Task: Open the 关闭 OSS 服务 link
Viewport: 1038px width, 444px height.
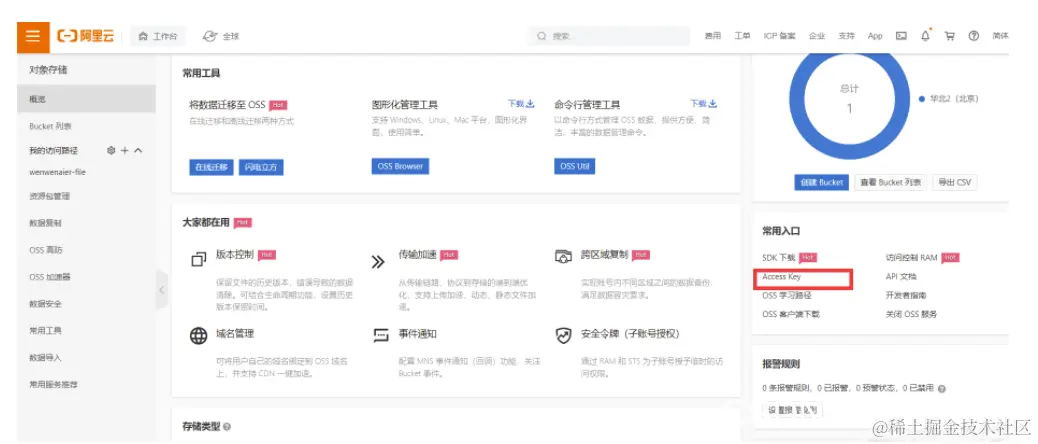Action: pyautogui.click(x=911, y=314)
